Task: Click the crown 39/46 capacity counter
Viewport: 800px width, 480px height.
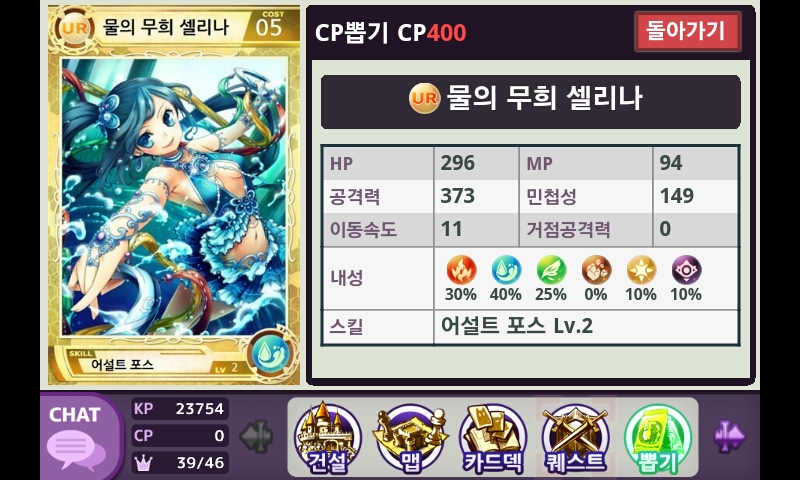Action: (x=180, y=463)
